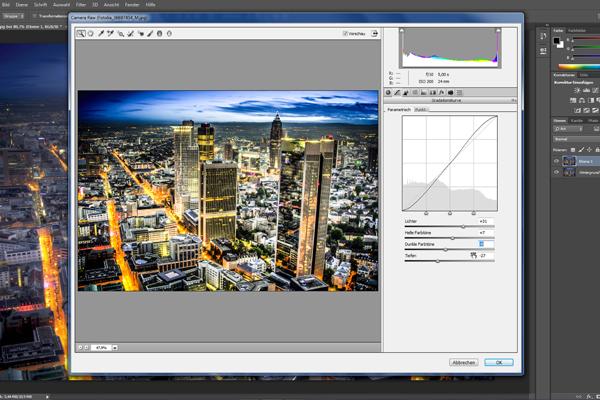Pick the White Balance eyedropper tool
The image size is (600, 400).
(x=100, y=33)
